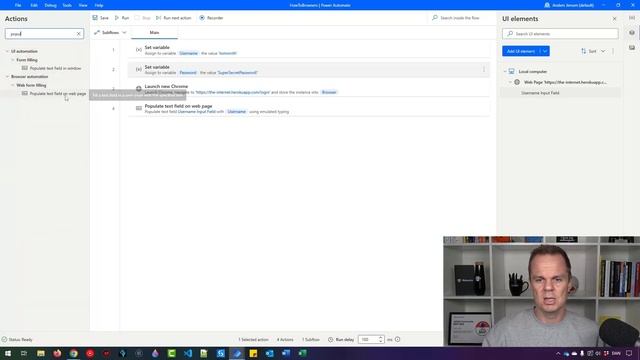Click the Sort arrows icon in UI elements
This screenshot has width=640, height=360.
584,51
